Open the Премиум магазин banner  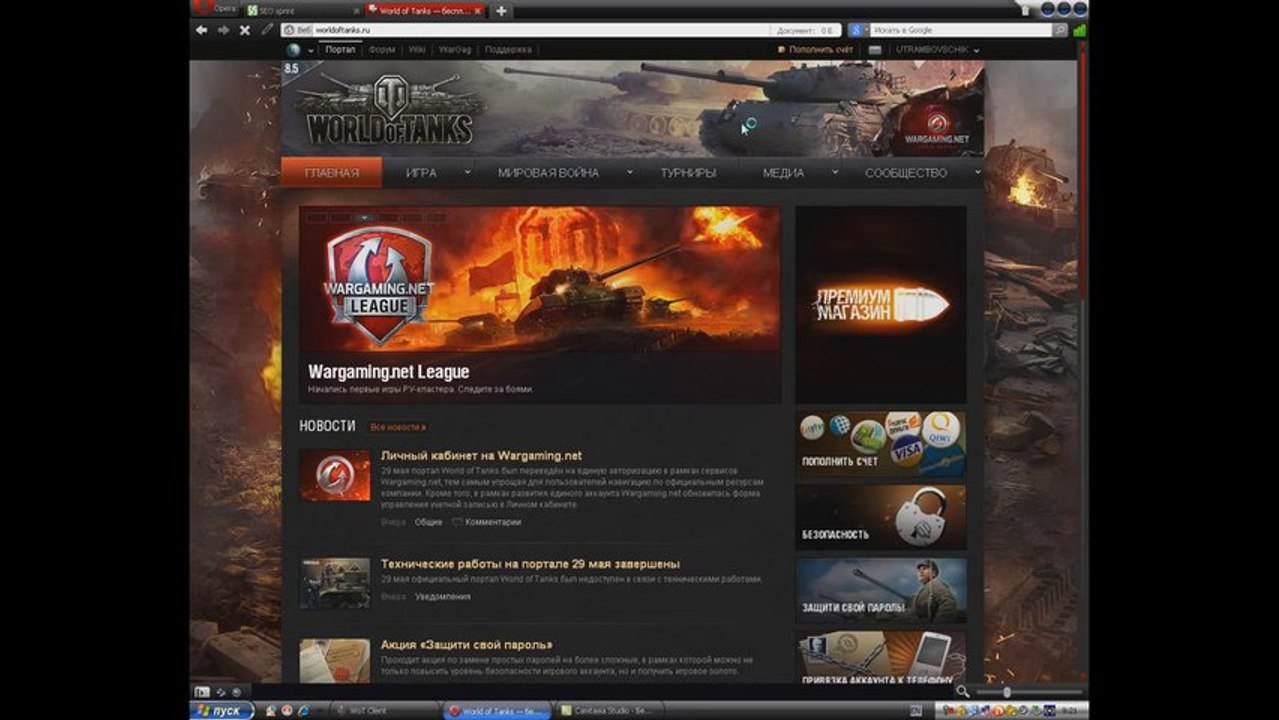[881, 304]
